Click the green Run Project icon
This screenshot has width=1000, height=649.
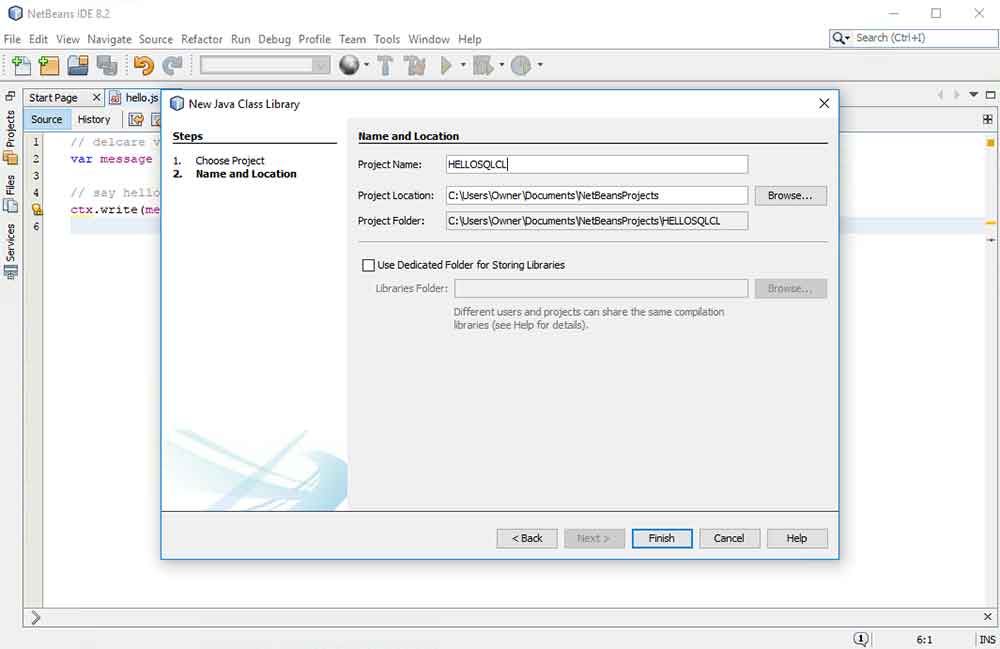pos(446,65)
